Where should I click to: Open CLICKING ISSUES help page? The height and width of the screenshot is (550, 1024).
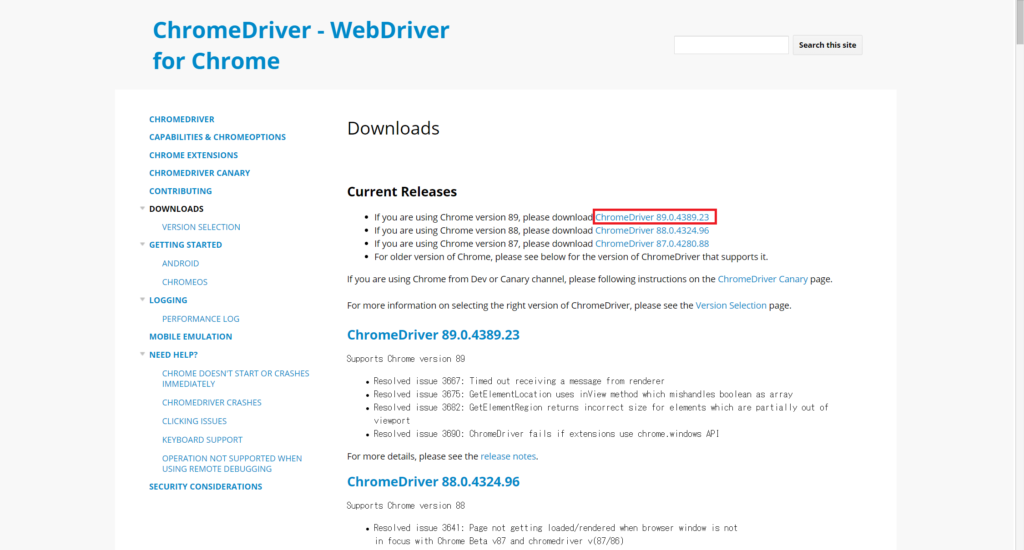(x=195, y=421)
